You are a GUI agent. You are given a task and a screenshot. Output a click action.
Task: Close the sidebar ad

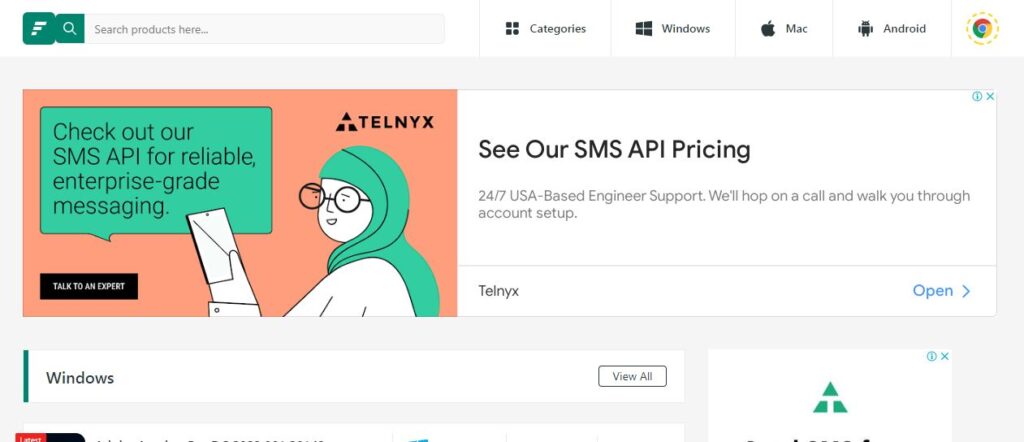tap(944, 356)
